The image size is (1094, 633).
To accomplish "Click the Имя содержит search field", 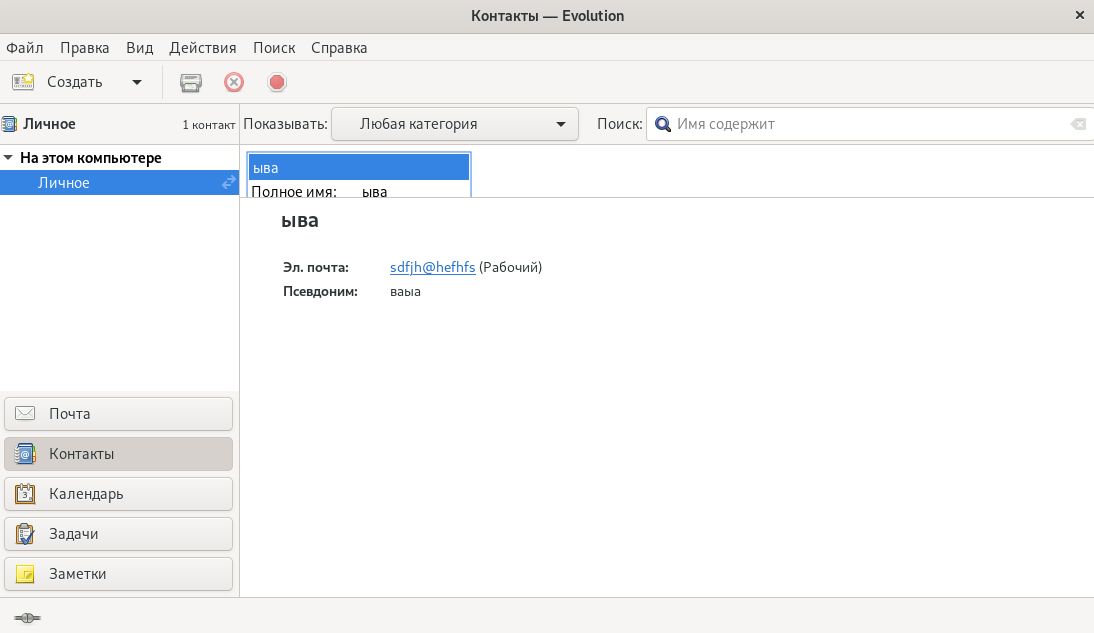I will pyautogui.click(x=869, y=124).
